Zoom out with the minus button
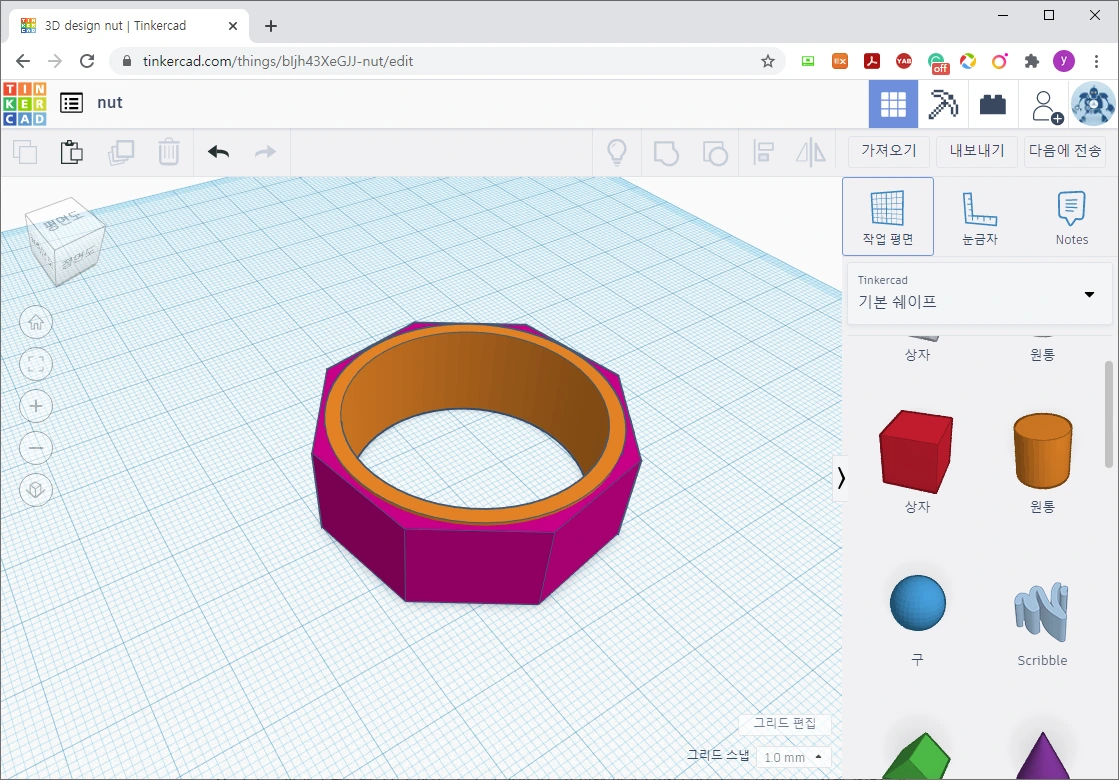Image resolution: width=1119 pixels, height=780 pixels. coord(36,448)
